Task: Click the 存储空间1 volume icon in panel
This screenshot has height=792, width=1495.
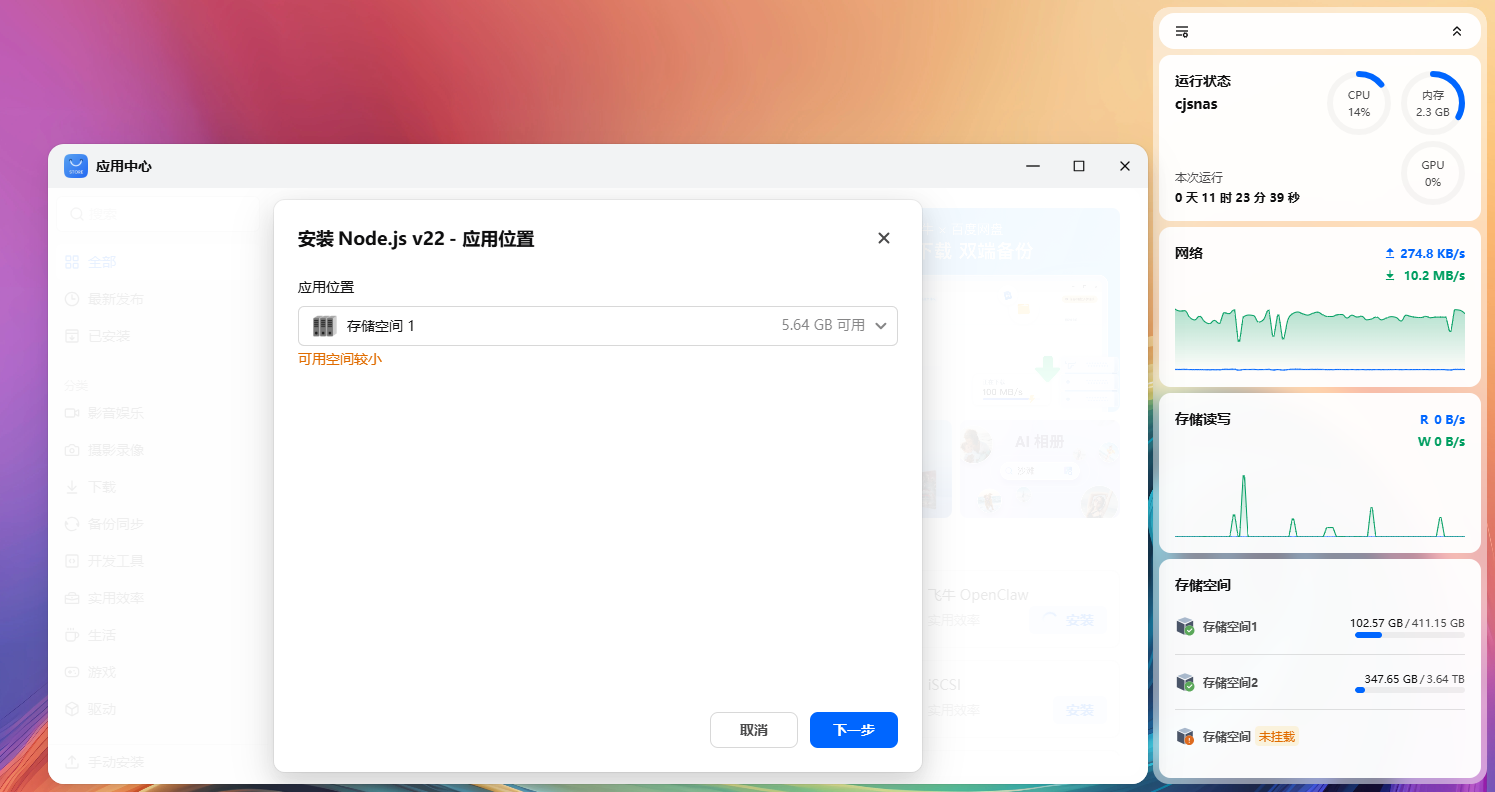Action: tap(1185, 627)
